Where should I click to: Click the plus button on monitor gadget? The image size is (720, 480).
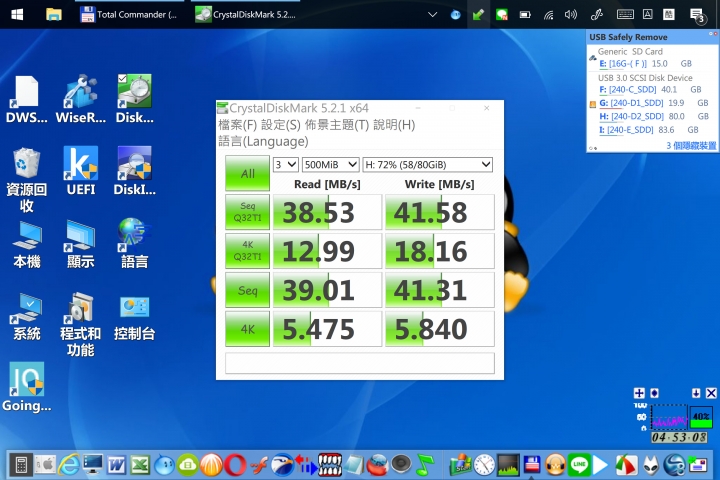(x=639, y=393)
